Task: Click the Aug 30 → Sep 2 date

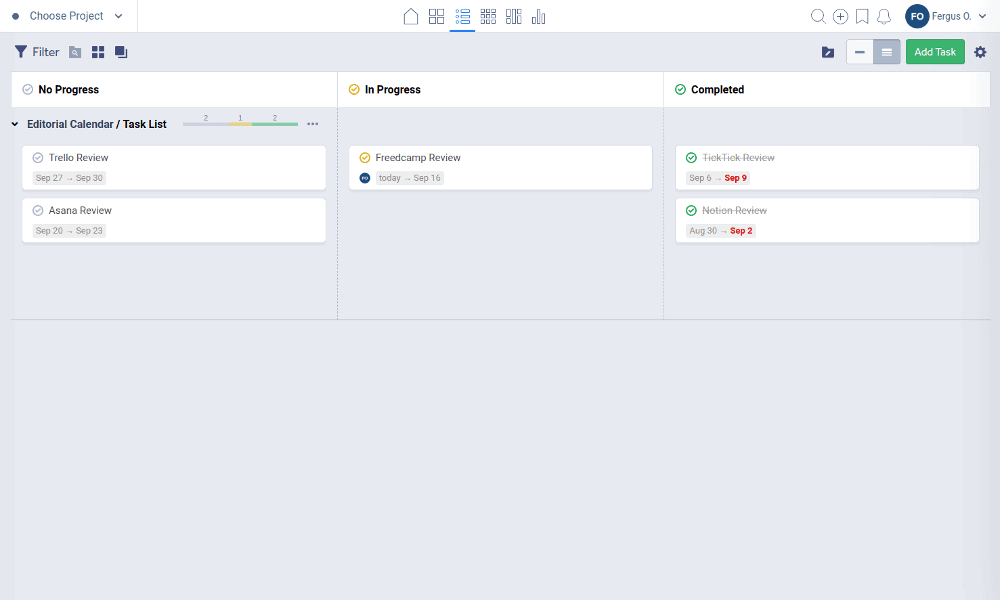Action: pos(721,231)
